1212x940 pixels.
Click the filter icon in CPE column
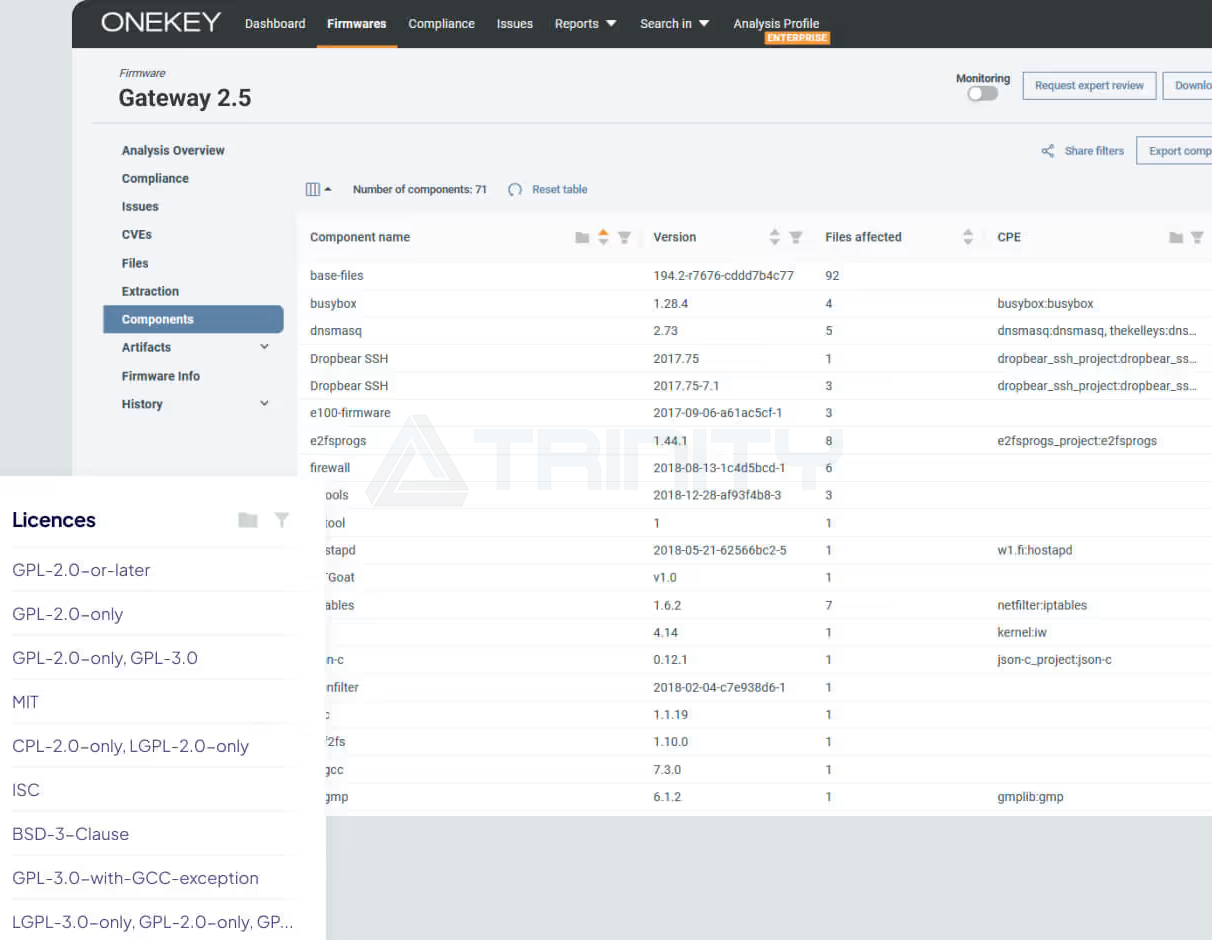coord(1197,237)
